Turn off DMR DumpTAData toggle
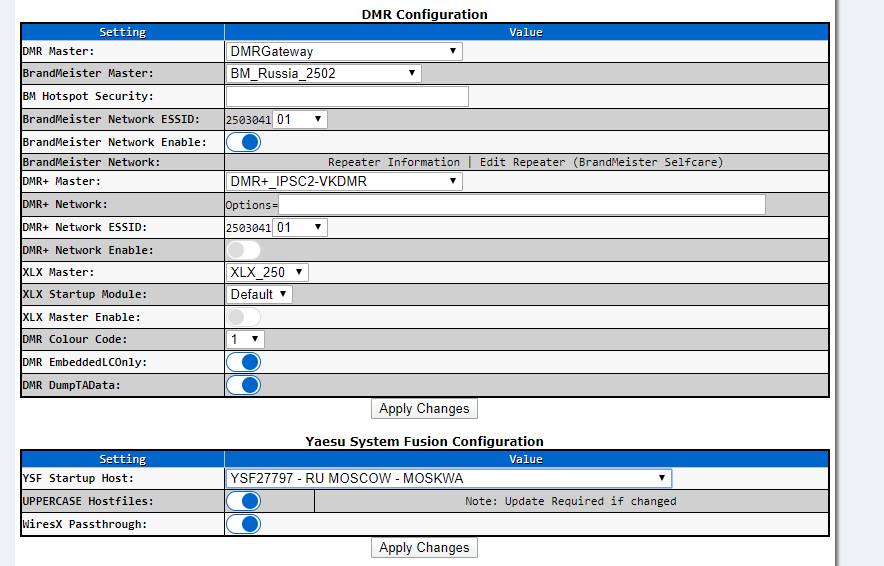The height and width of the screenshot is (566, 884). tap(244, 385)
